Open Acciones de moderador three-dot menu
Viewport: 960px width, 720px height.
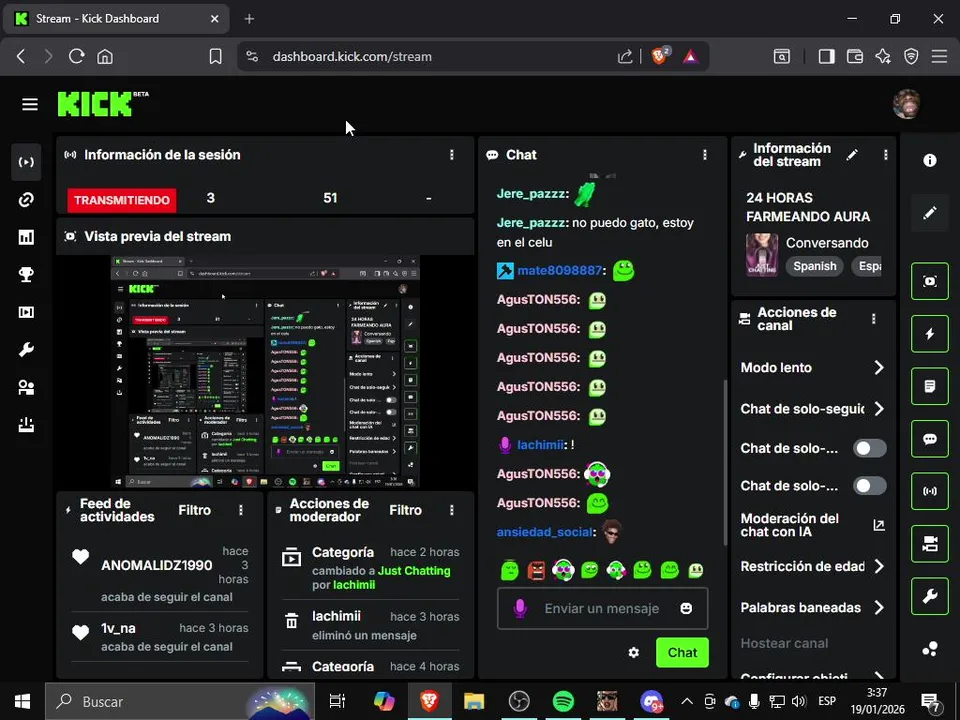click(x=452, y=510)
